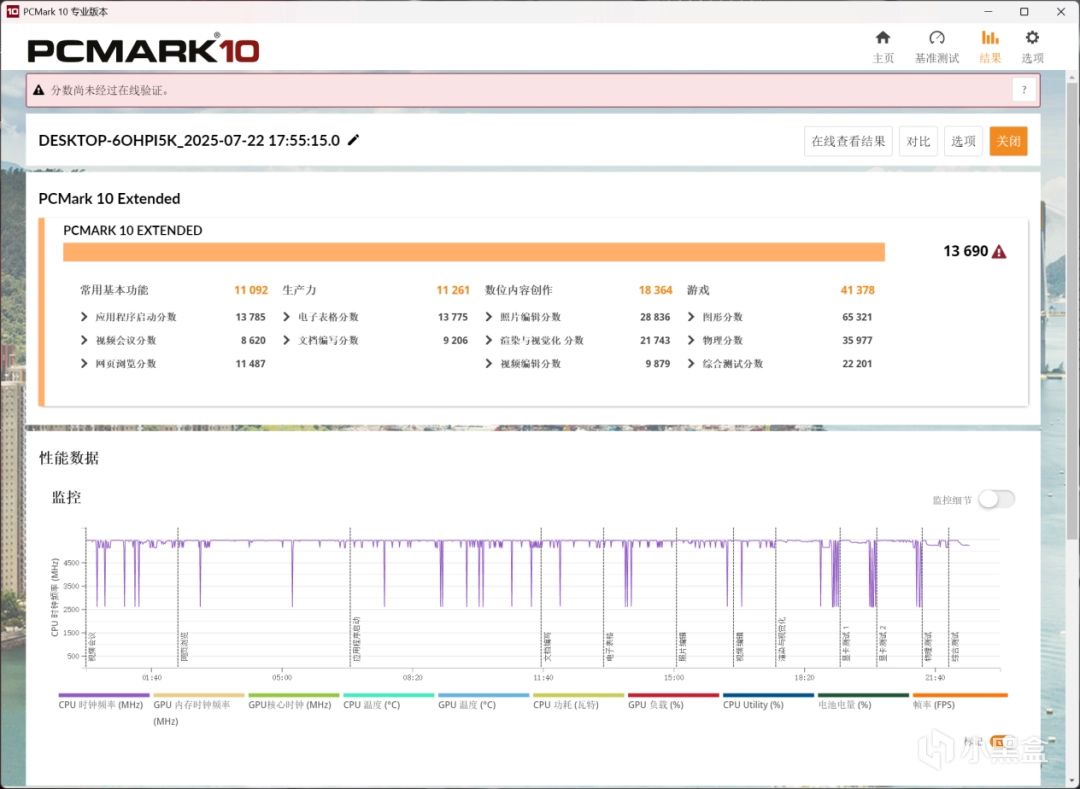The width and height of the screenshot is (1080, 789).
Task: Toggle GPU 温度 (°C) legend swatch
Action: click(x=484, y=695)
